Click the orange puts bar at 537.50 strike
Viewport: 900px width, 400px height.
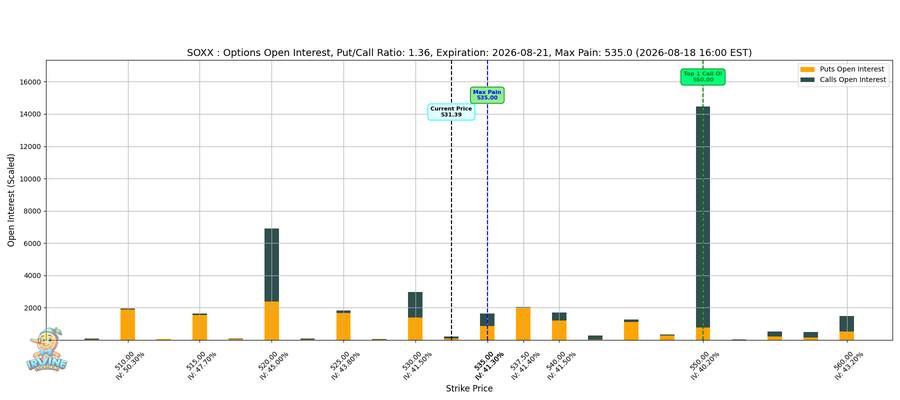click(523, 324)
